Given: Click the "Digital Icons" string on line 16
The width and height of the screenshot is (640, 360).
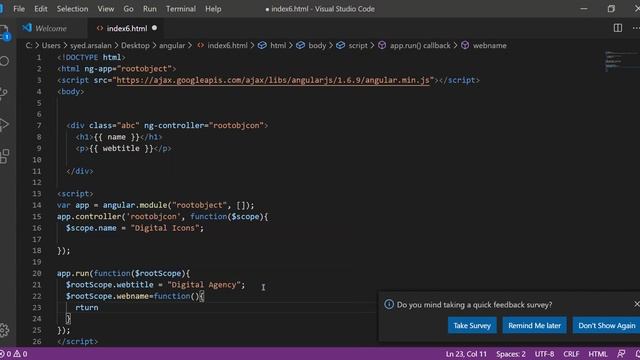Looking at the screenshot, I should (x=165, y=228).
